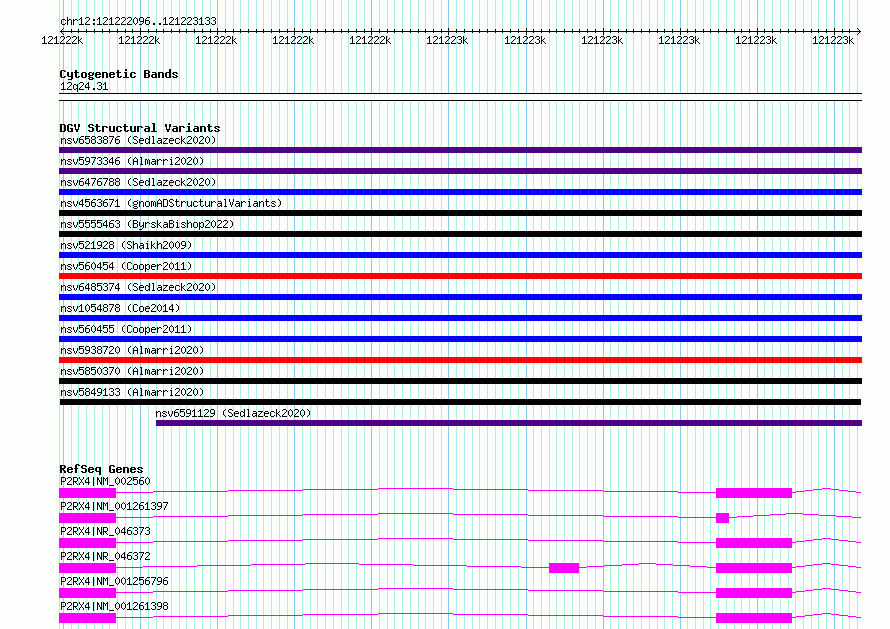Select variant label nsv5555463 (ByrskaBishop2022)
This screenshot has height=629, width=890.
point(147,224)
